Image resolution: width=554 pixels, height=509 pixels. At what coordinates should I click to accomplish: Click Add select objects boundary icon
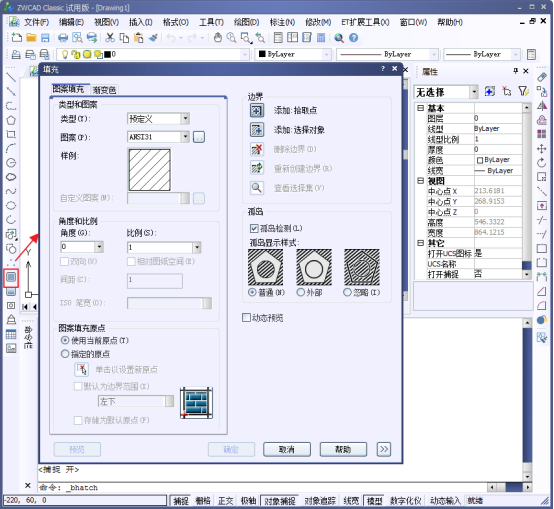(x=257, y=130)
